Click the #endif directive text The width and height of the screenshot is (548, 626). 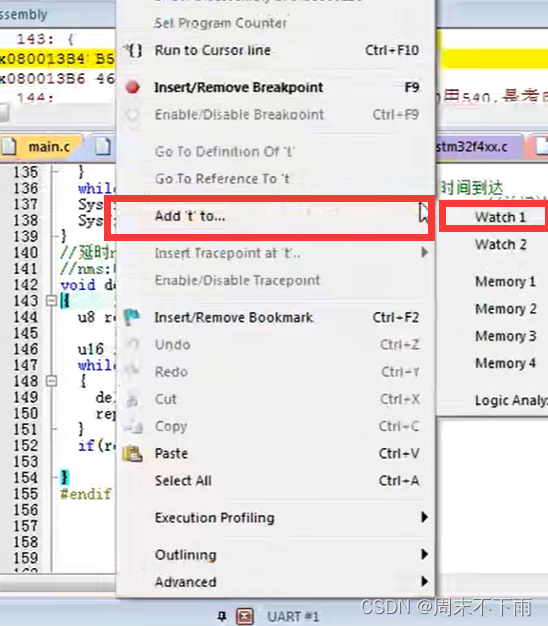(x=85, y=494)
